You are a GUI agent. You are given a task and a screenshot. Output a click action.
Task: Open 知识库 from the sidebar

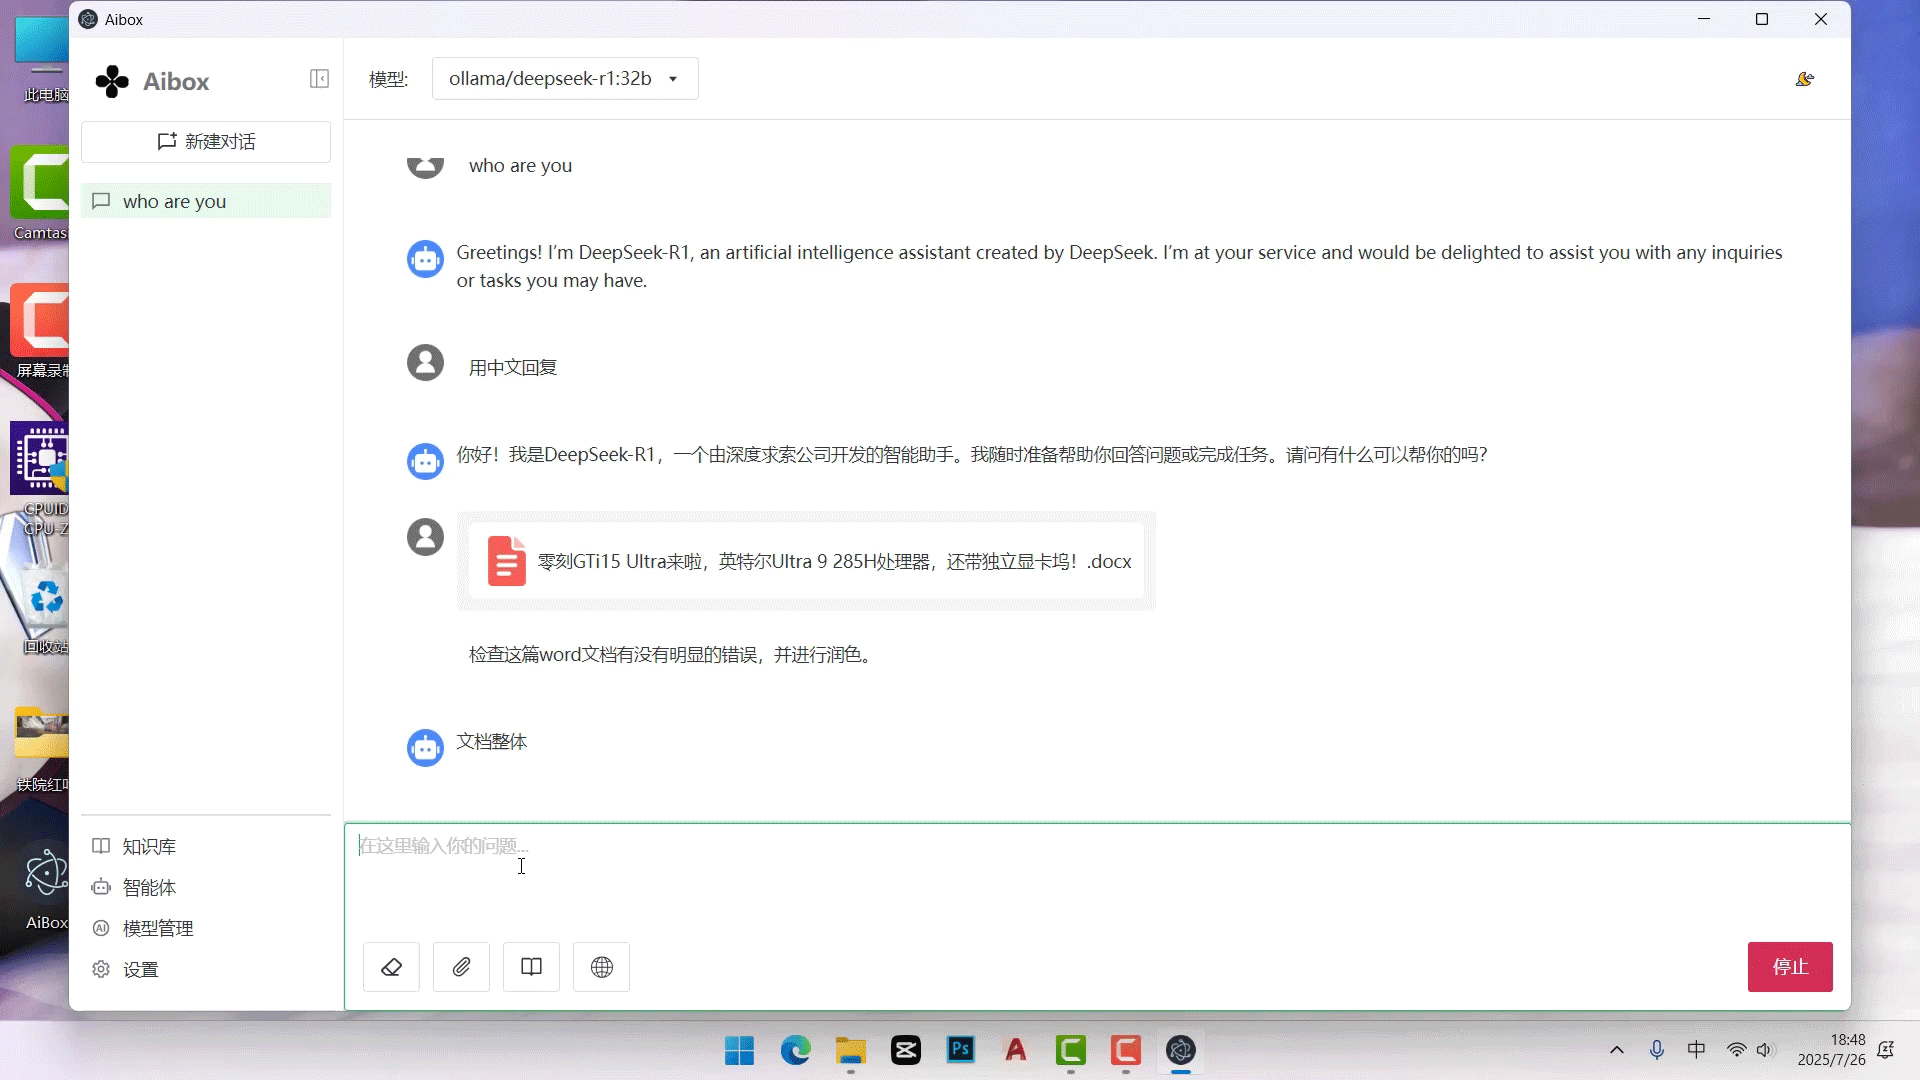(148, 846)
